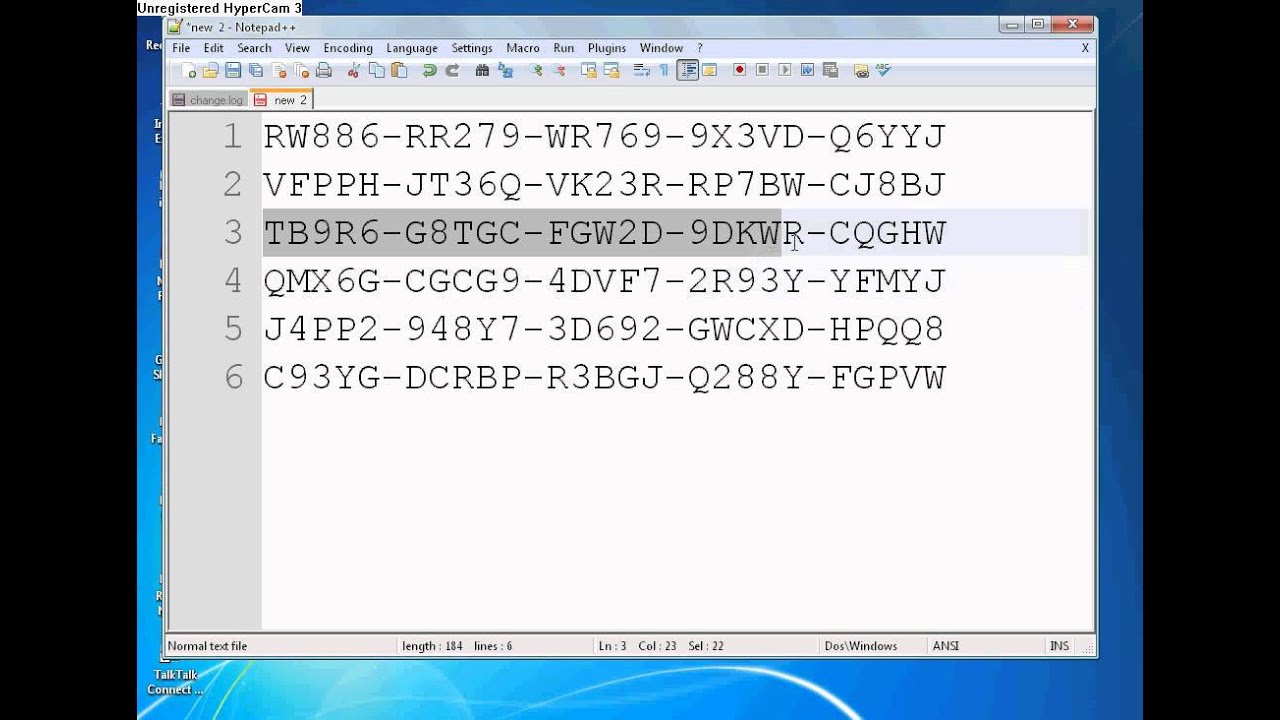Click line starting with VFPPH-JT36Q
Viewport: 1280px width, 720px height.
(x=604, y=185)
